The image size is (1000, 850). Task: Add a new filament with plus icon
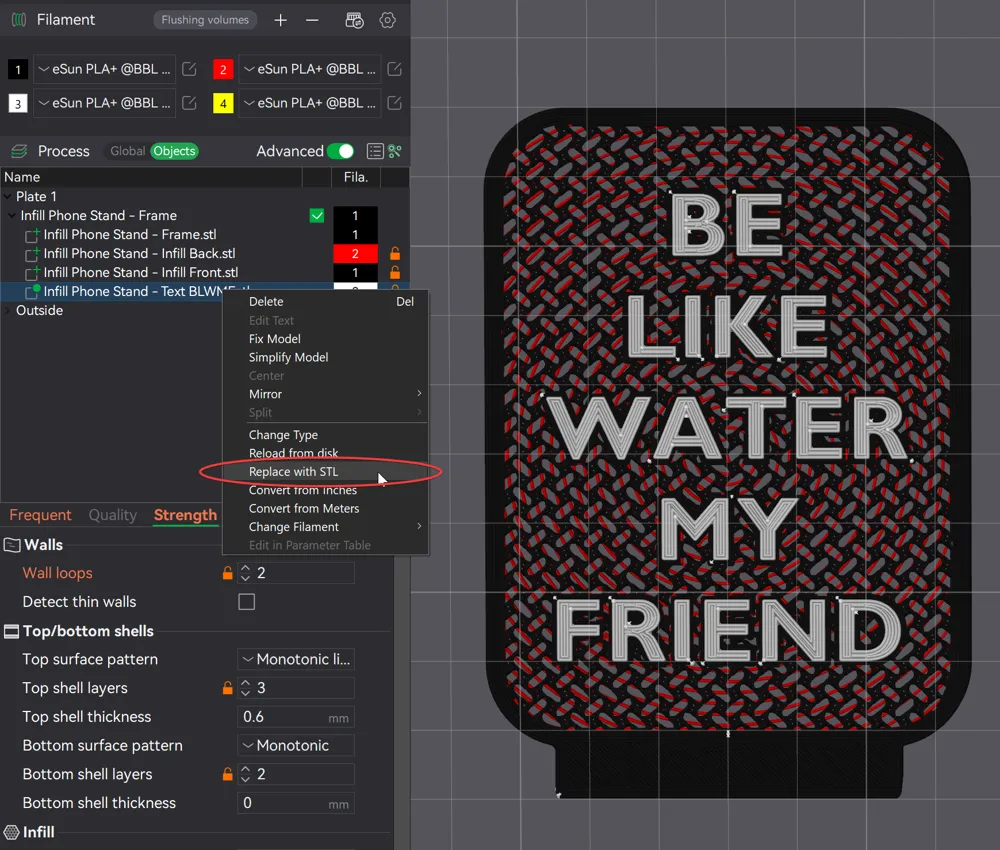(281, 20)
